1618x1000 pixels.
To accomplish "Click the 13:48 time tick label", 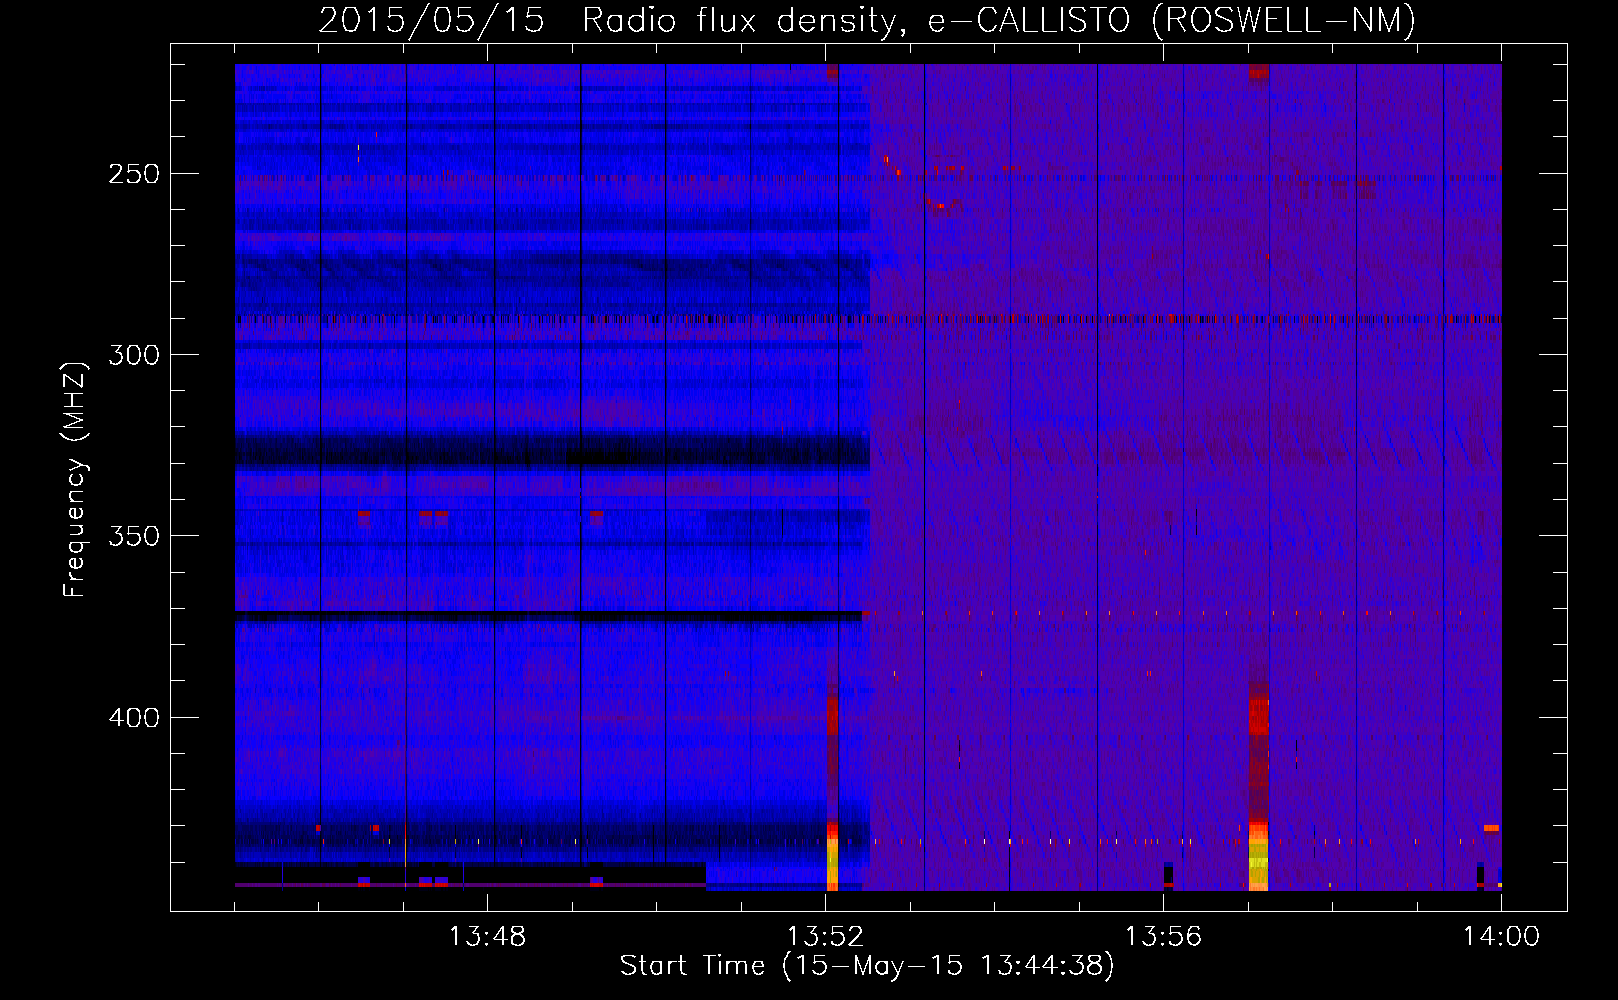I will click(487, 936).
